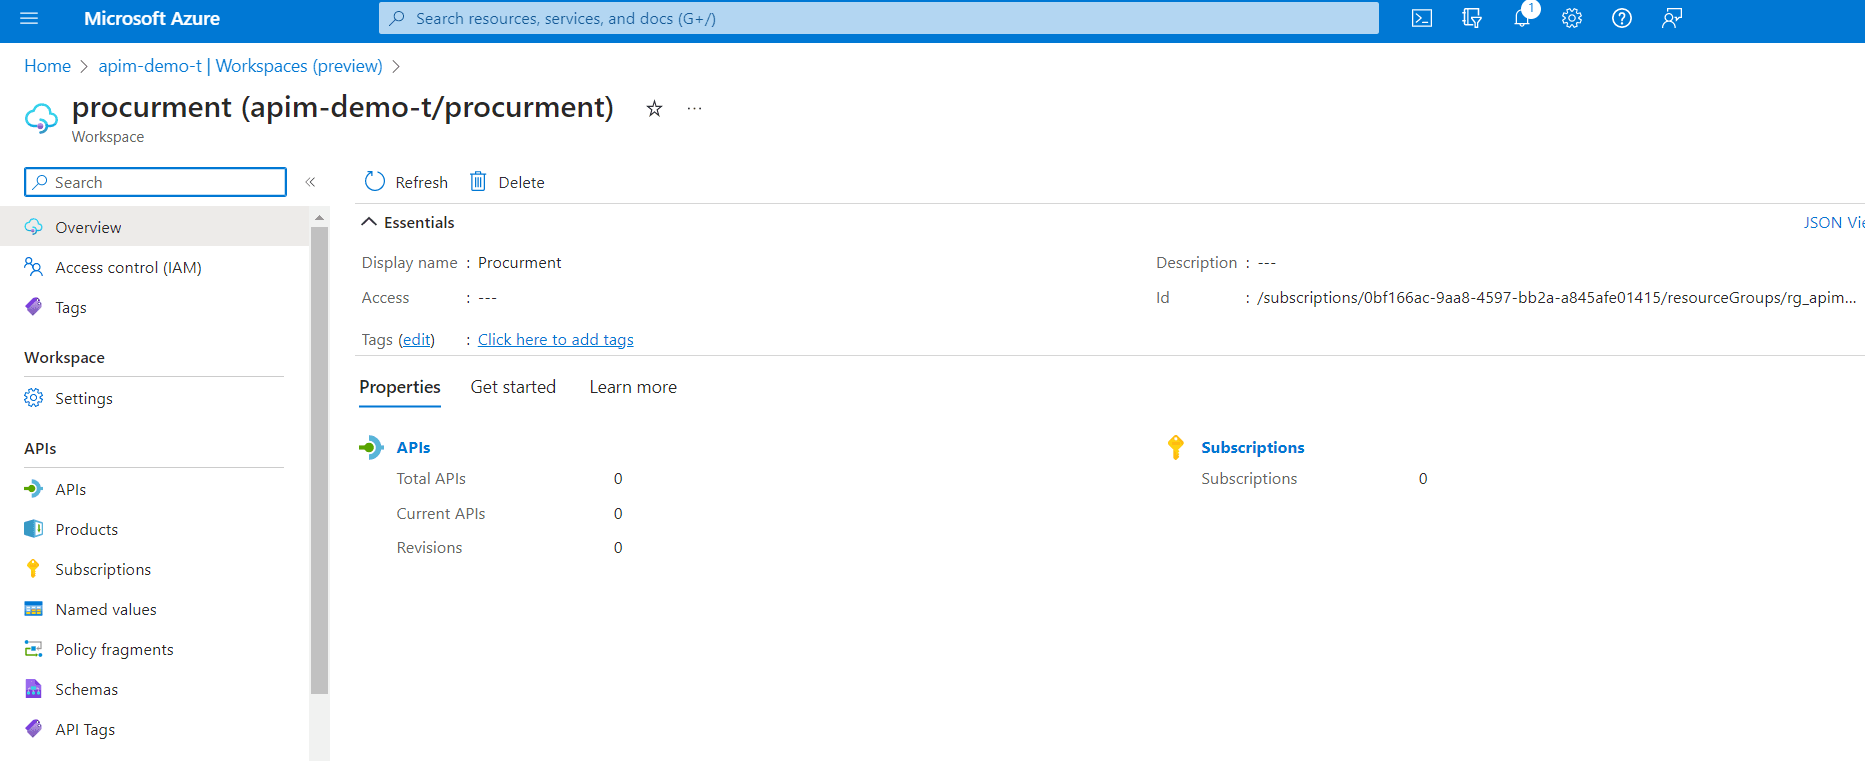Click the Products icon in the sidebar
Image resolution: width=1865 pixels, height=761 pixels.
point(34,529)
